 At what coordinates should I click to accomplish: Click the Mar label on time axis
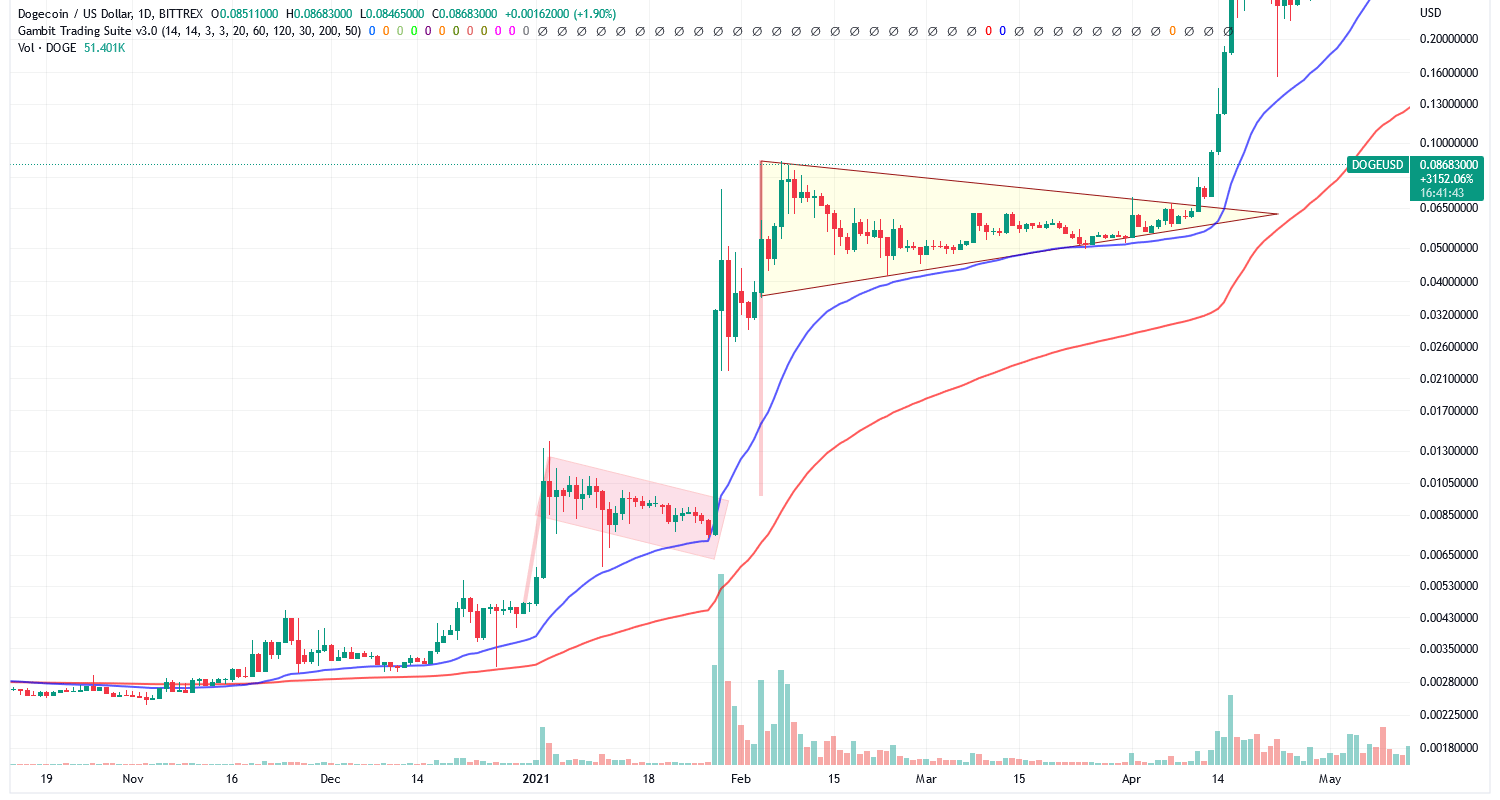927,778
